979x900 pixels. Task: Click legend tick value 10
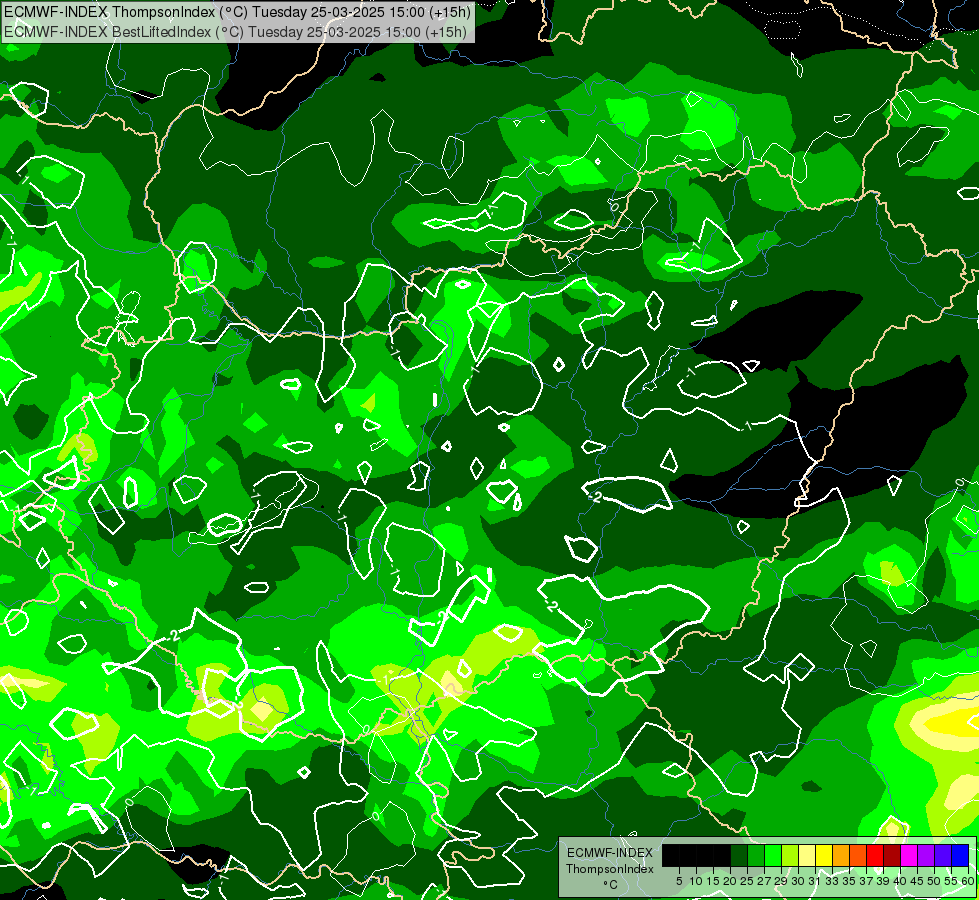point(696,881)
